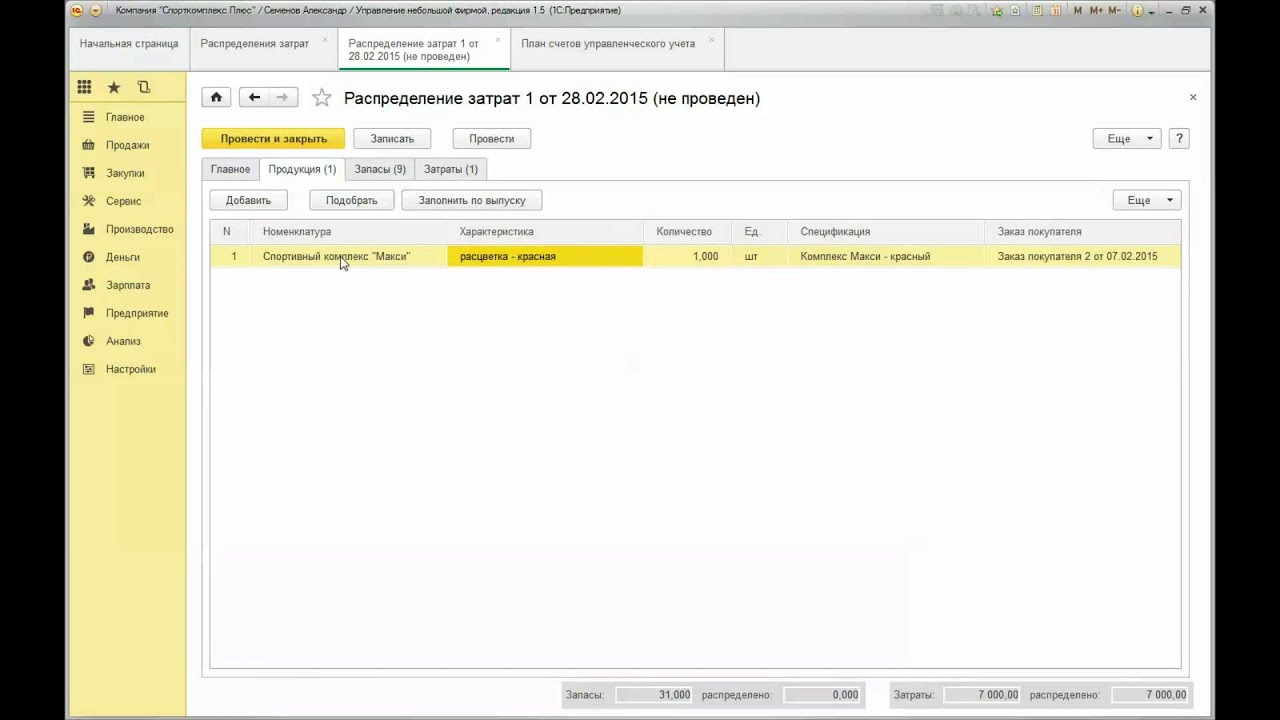Image resolution: width=1280 pixels, height=720 pixels.
Task: Expand the table's Еще dropdown menu
Action: tap(1147, 200)
